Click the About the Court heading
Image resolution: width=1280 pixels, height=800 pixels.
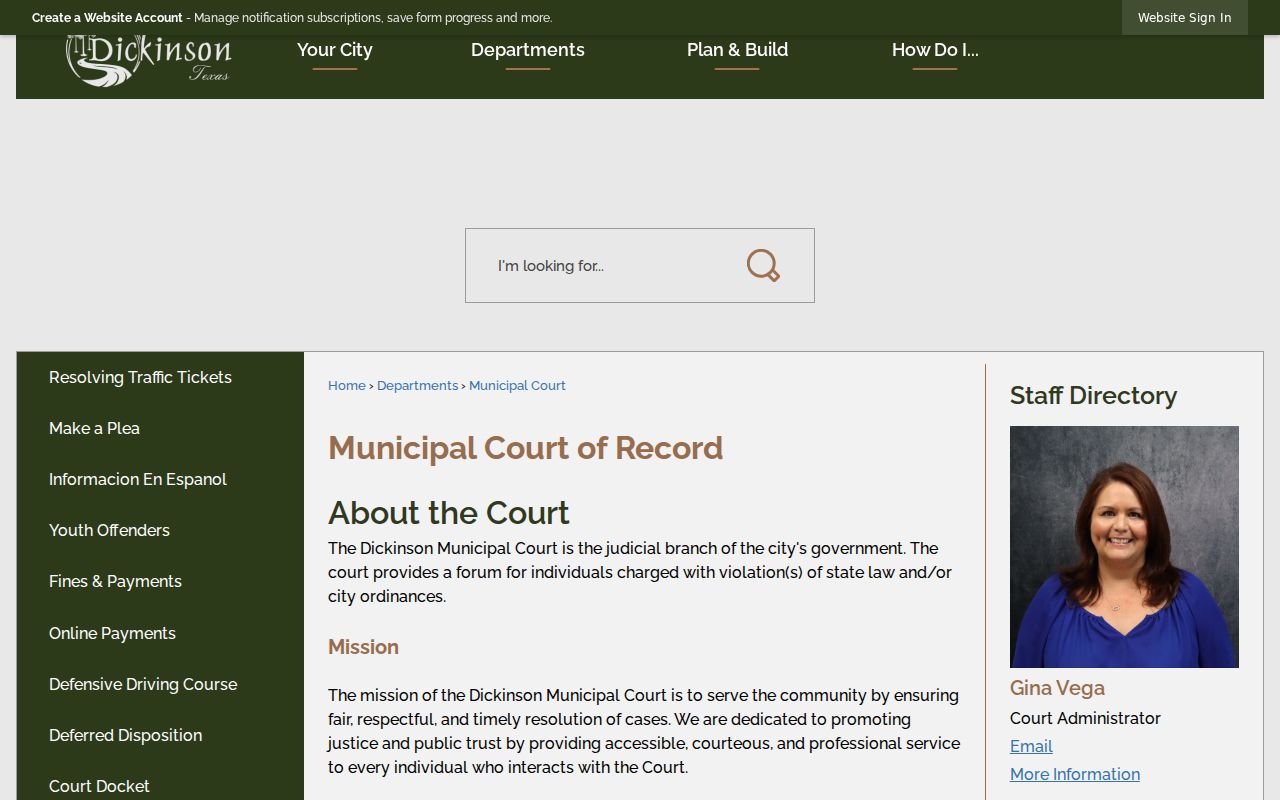pyautogui.click(x=448, y=513)
